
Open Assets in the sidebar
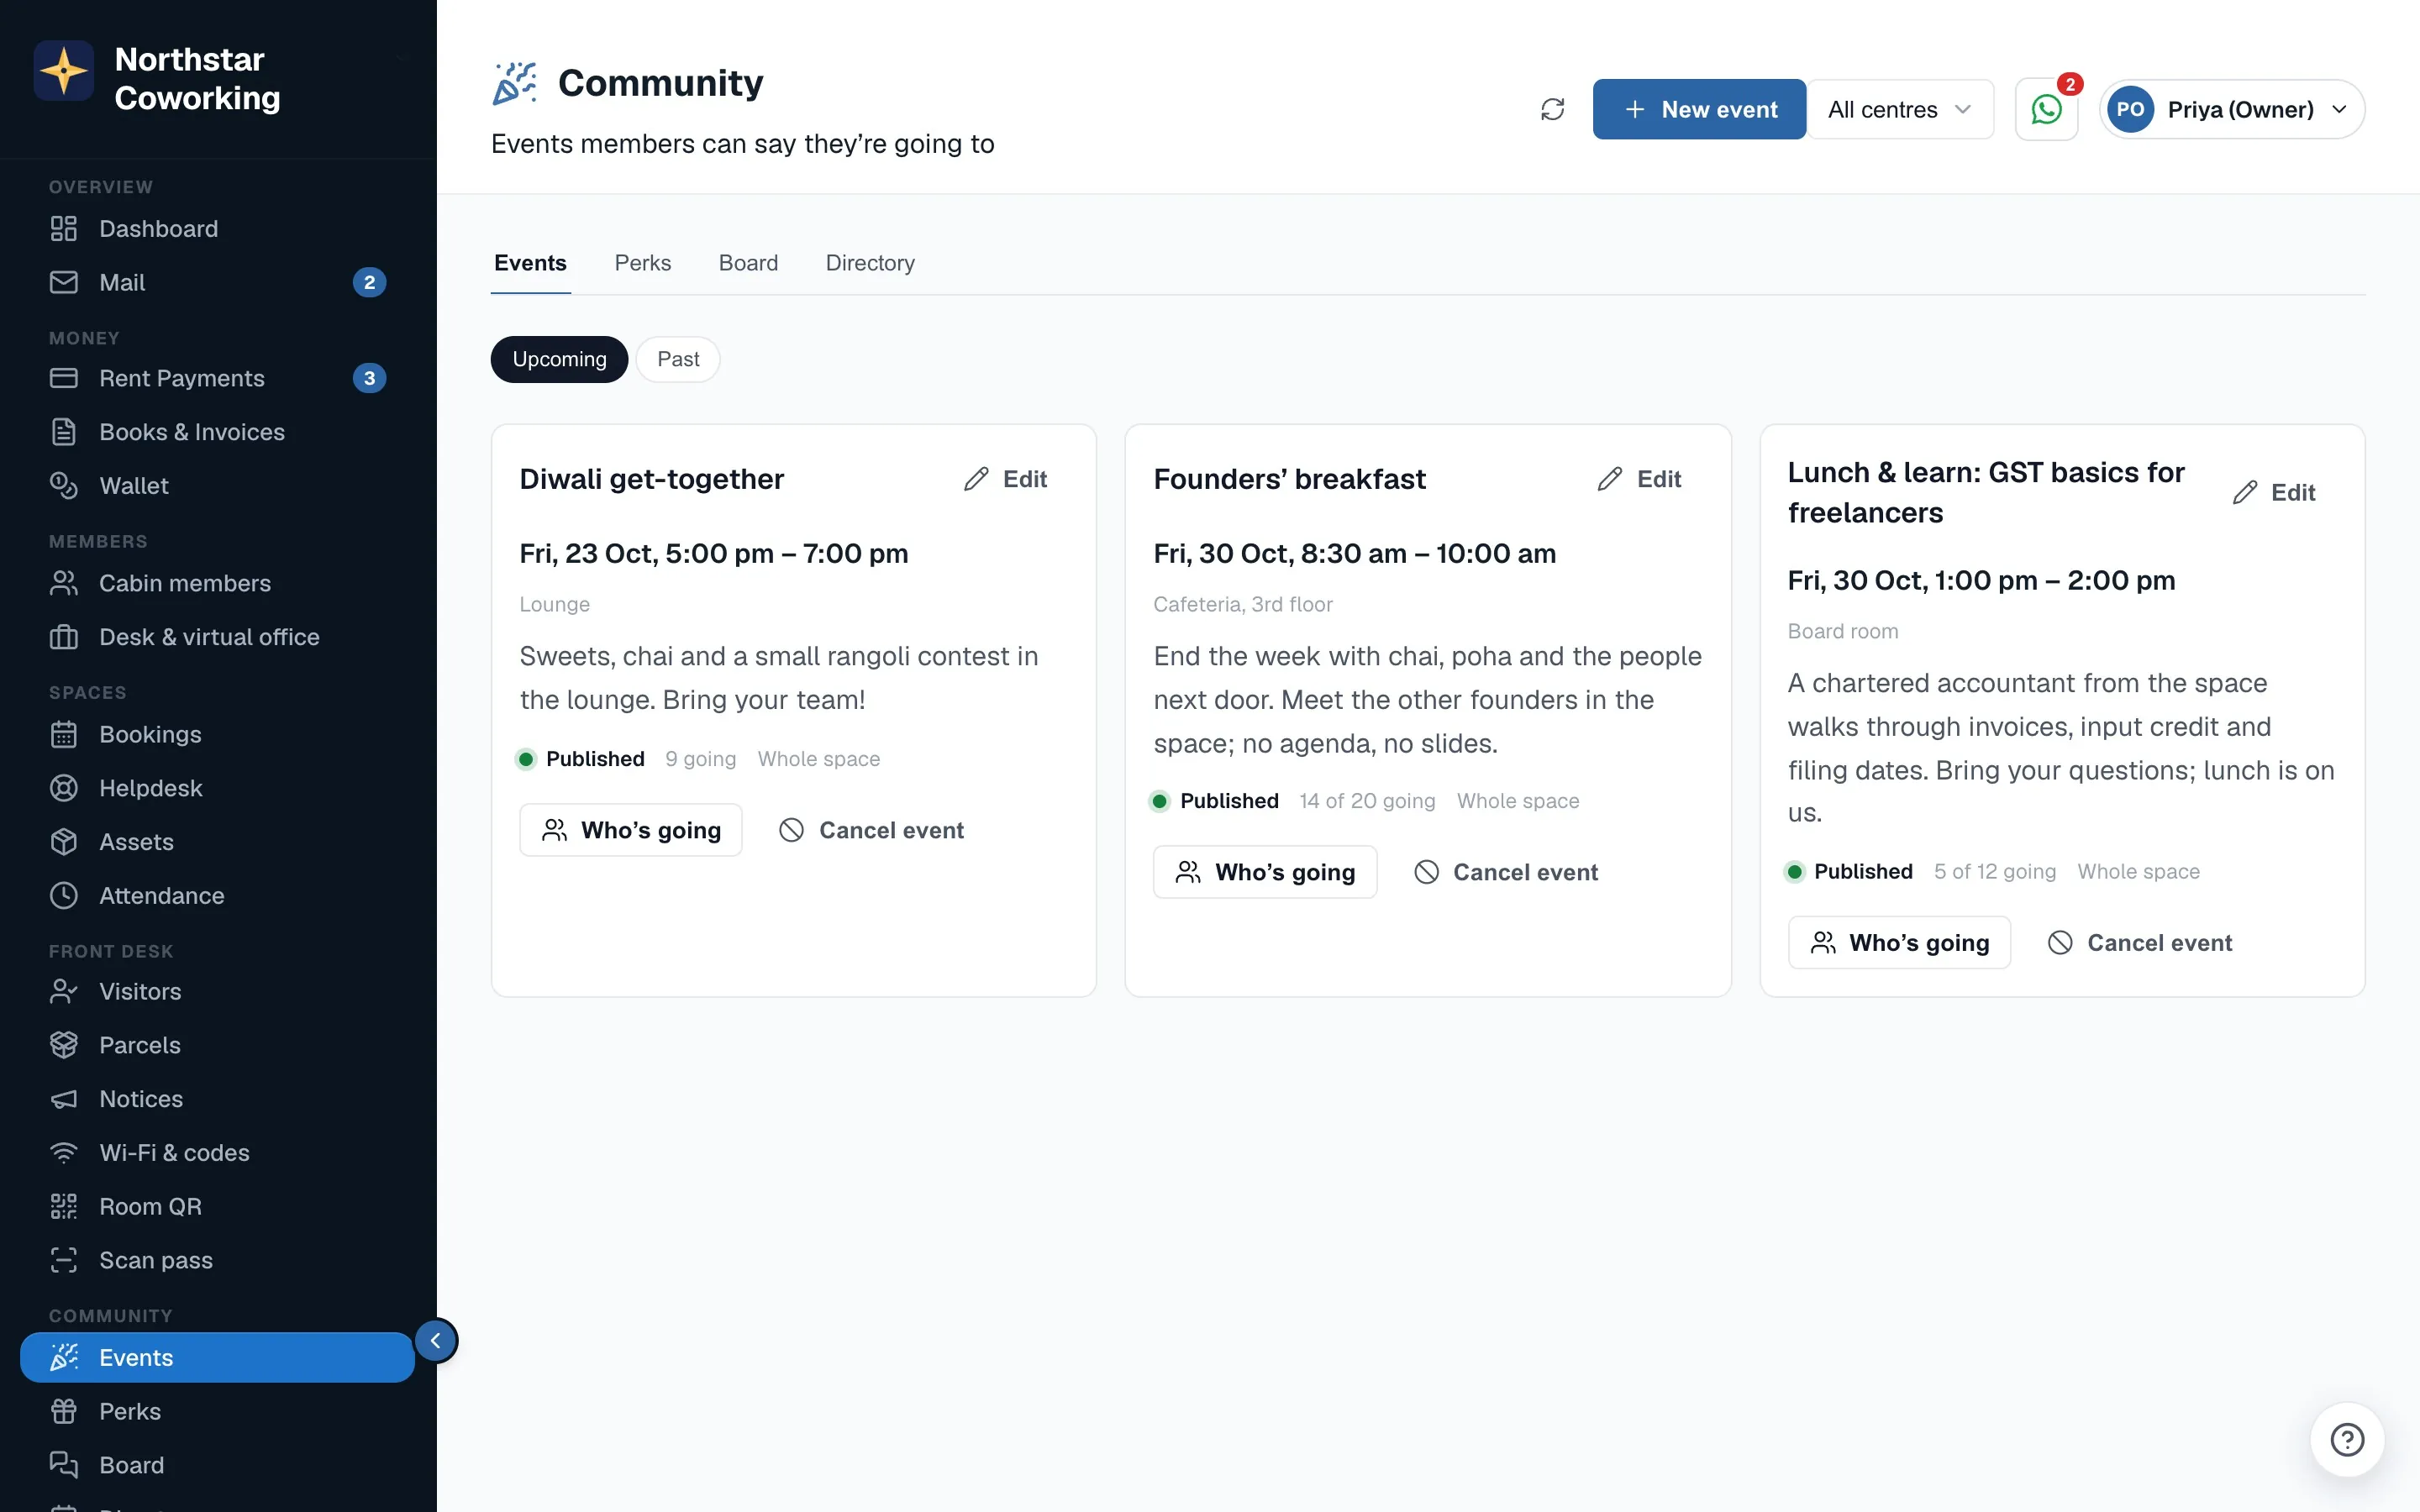pyautogui.click(x=218, y=842)
